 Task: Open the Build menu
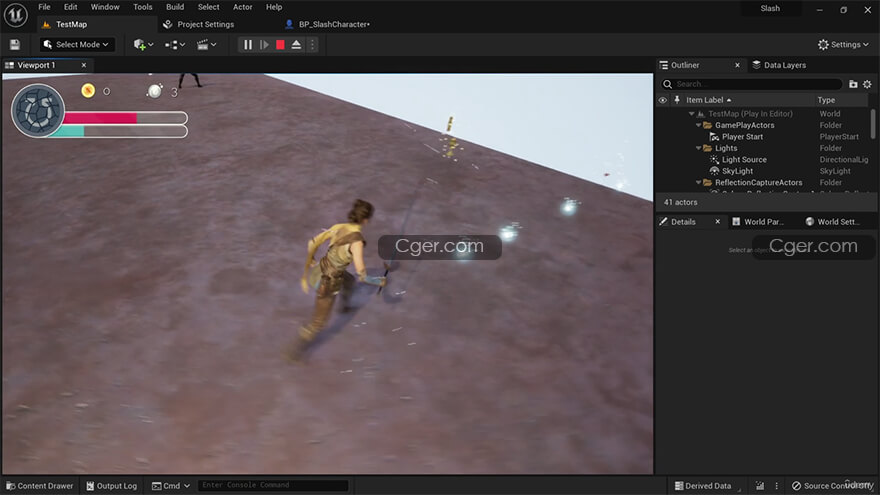click(175, 7)
